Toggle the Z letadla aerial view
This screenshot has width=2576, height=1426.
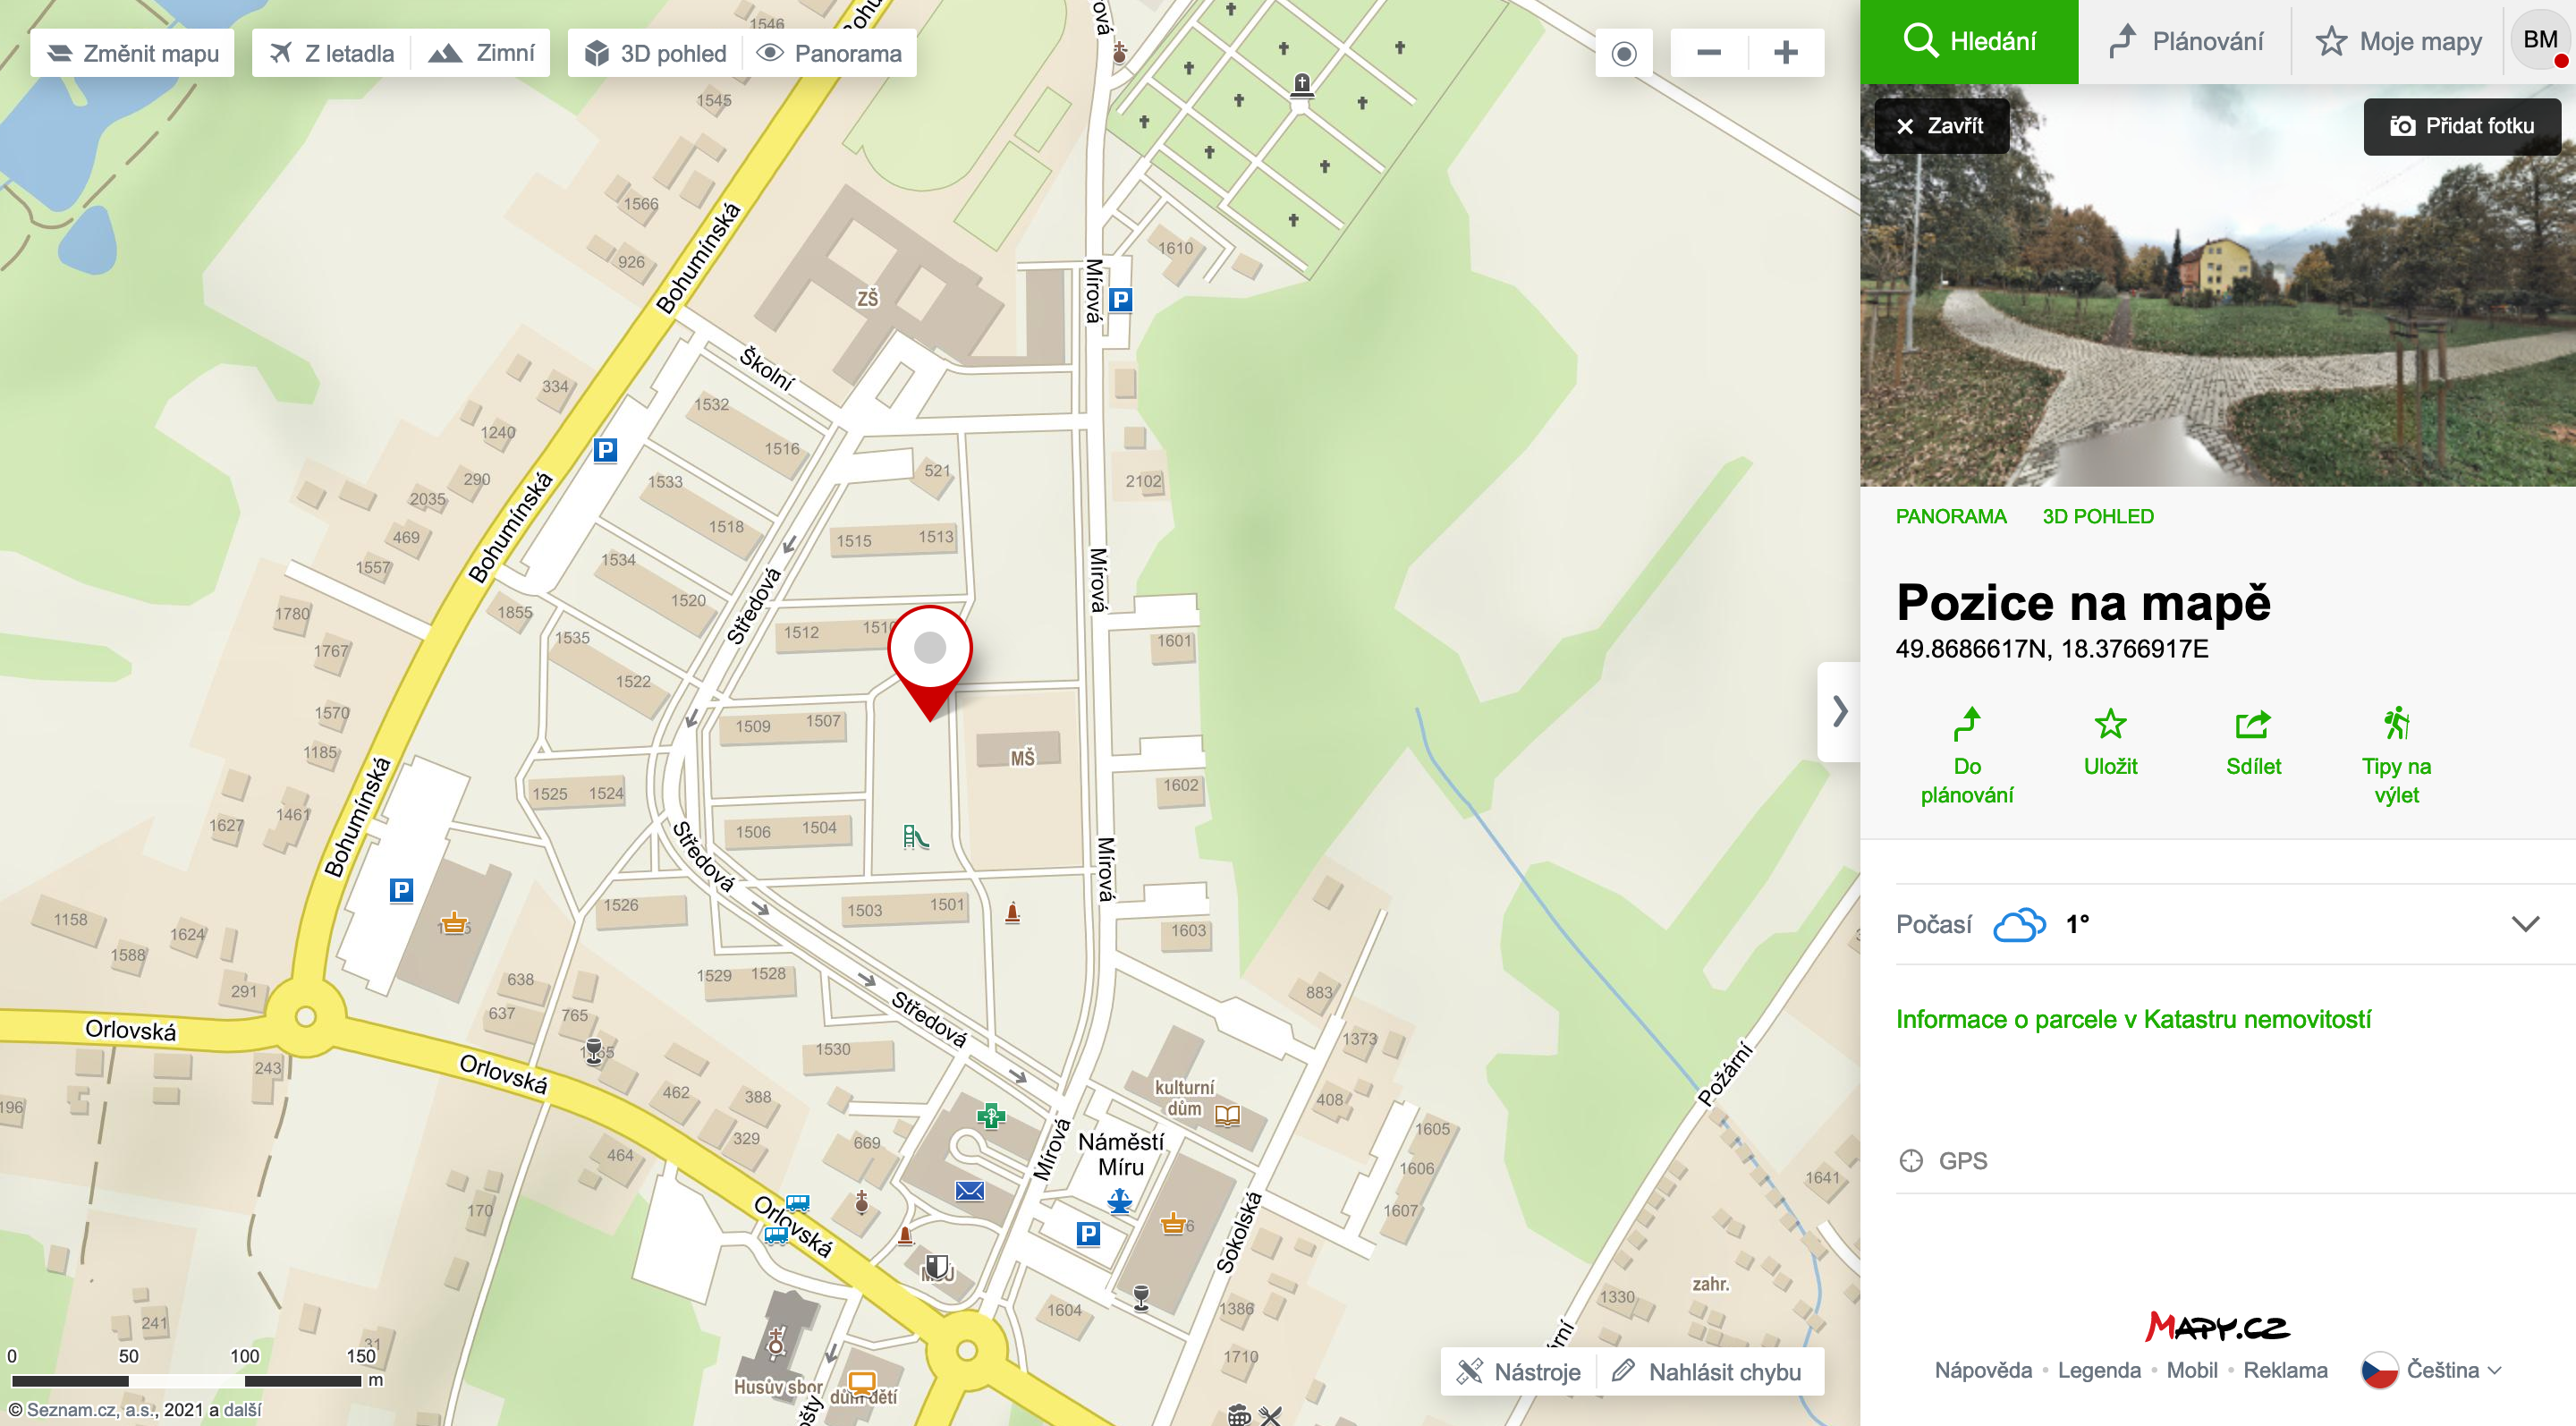coord(332,53)
